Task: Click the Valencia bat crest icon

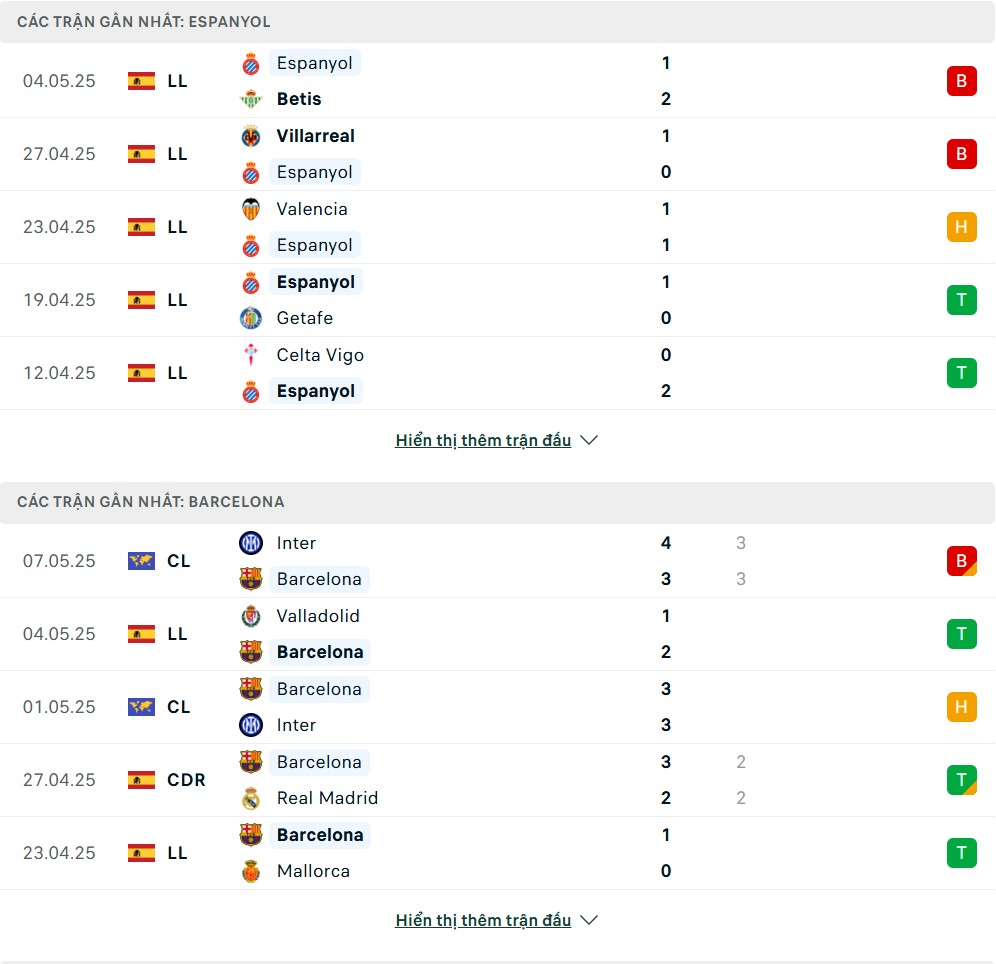Action: tap(251, 209)
